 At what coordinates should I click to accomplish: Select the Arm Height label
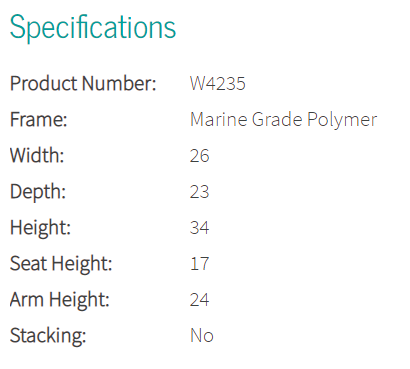(x=60, y=300)
